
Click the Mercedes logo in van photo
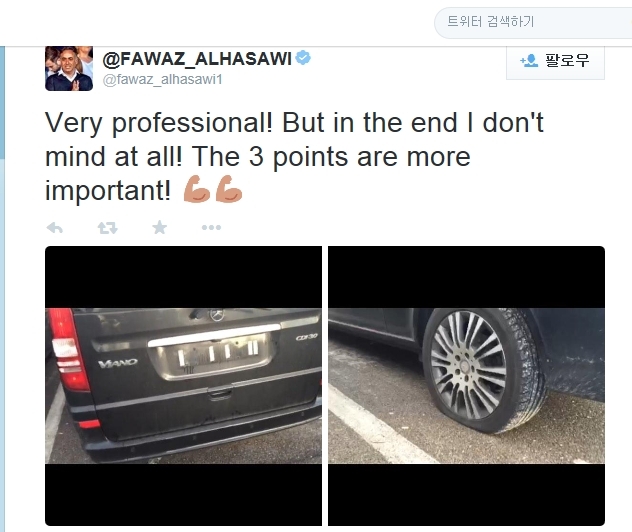tap(217, 314)
